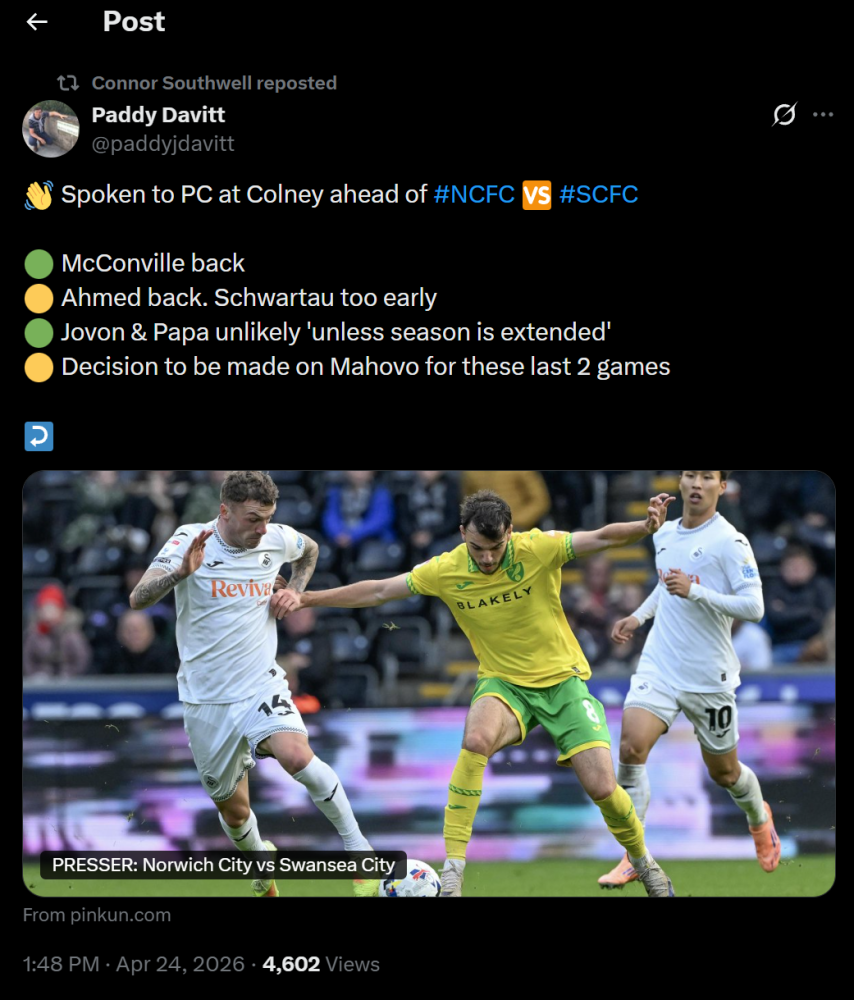The image size is (854, 1000).
Task: Open Connor Southwell reposted link
Action: (x=214, y=83)
